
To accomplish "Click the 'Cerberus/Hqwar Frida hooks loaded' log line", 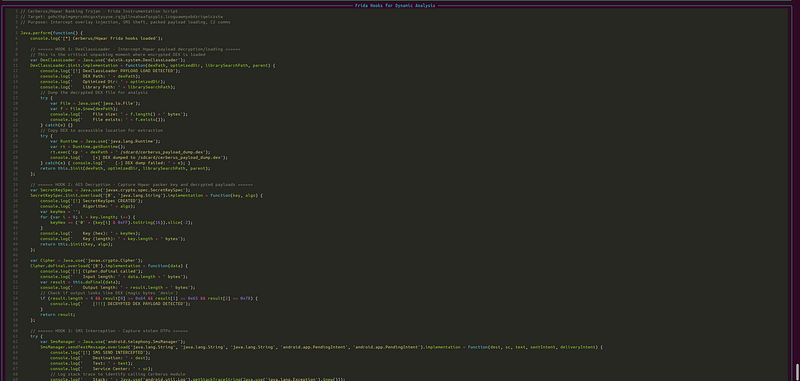I will pos(96,38).
